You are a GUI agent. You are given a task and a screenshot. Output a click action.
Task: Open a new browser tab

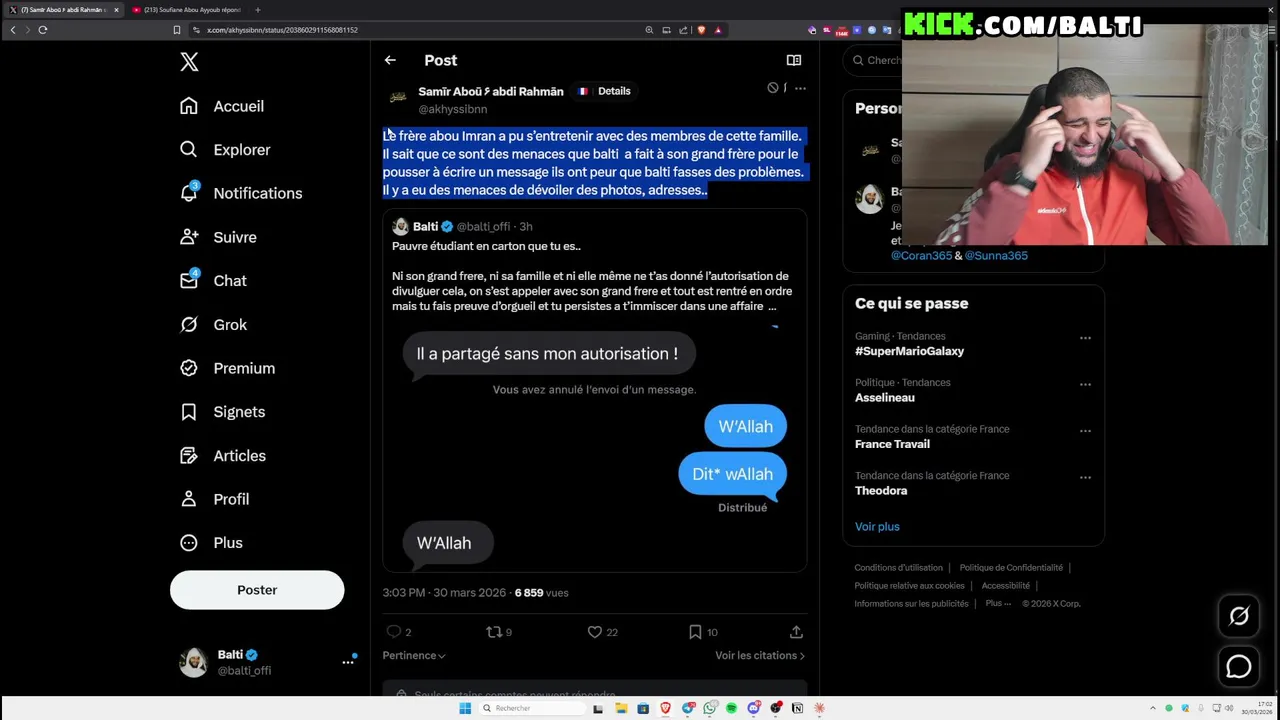[x=257, y=10]
